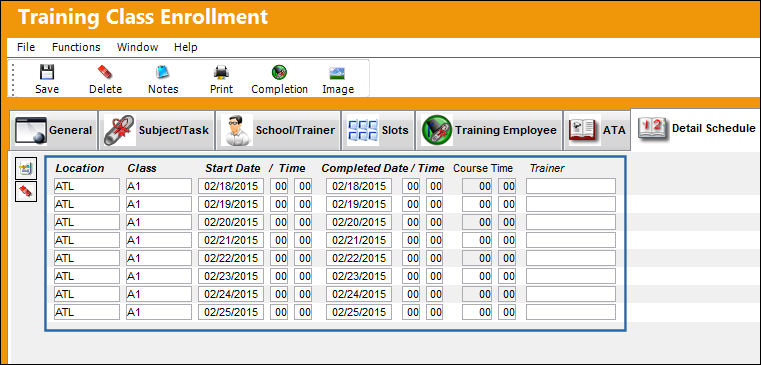
Task: Select the Detail Schedule tab
Action: coord(695,129)
